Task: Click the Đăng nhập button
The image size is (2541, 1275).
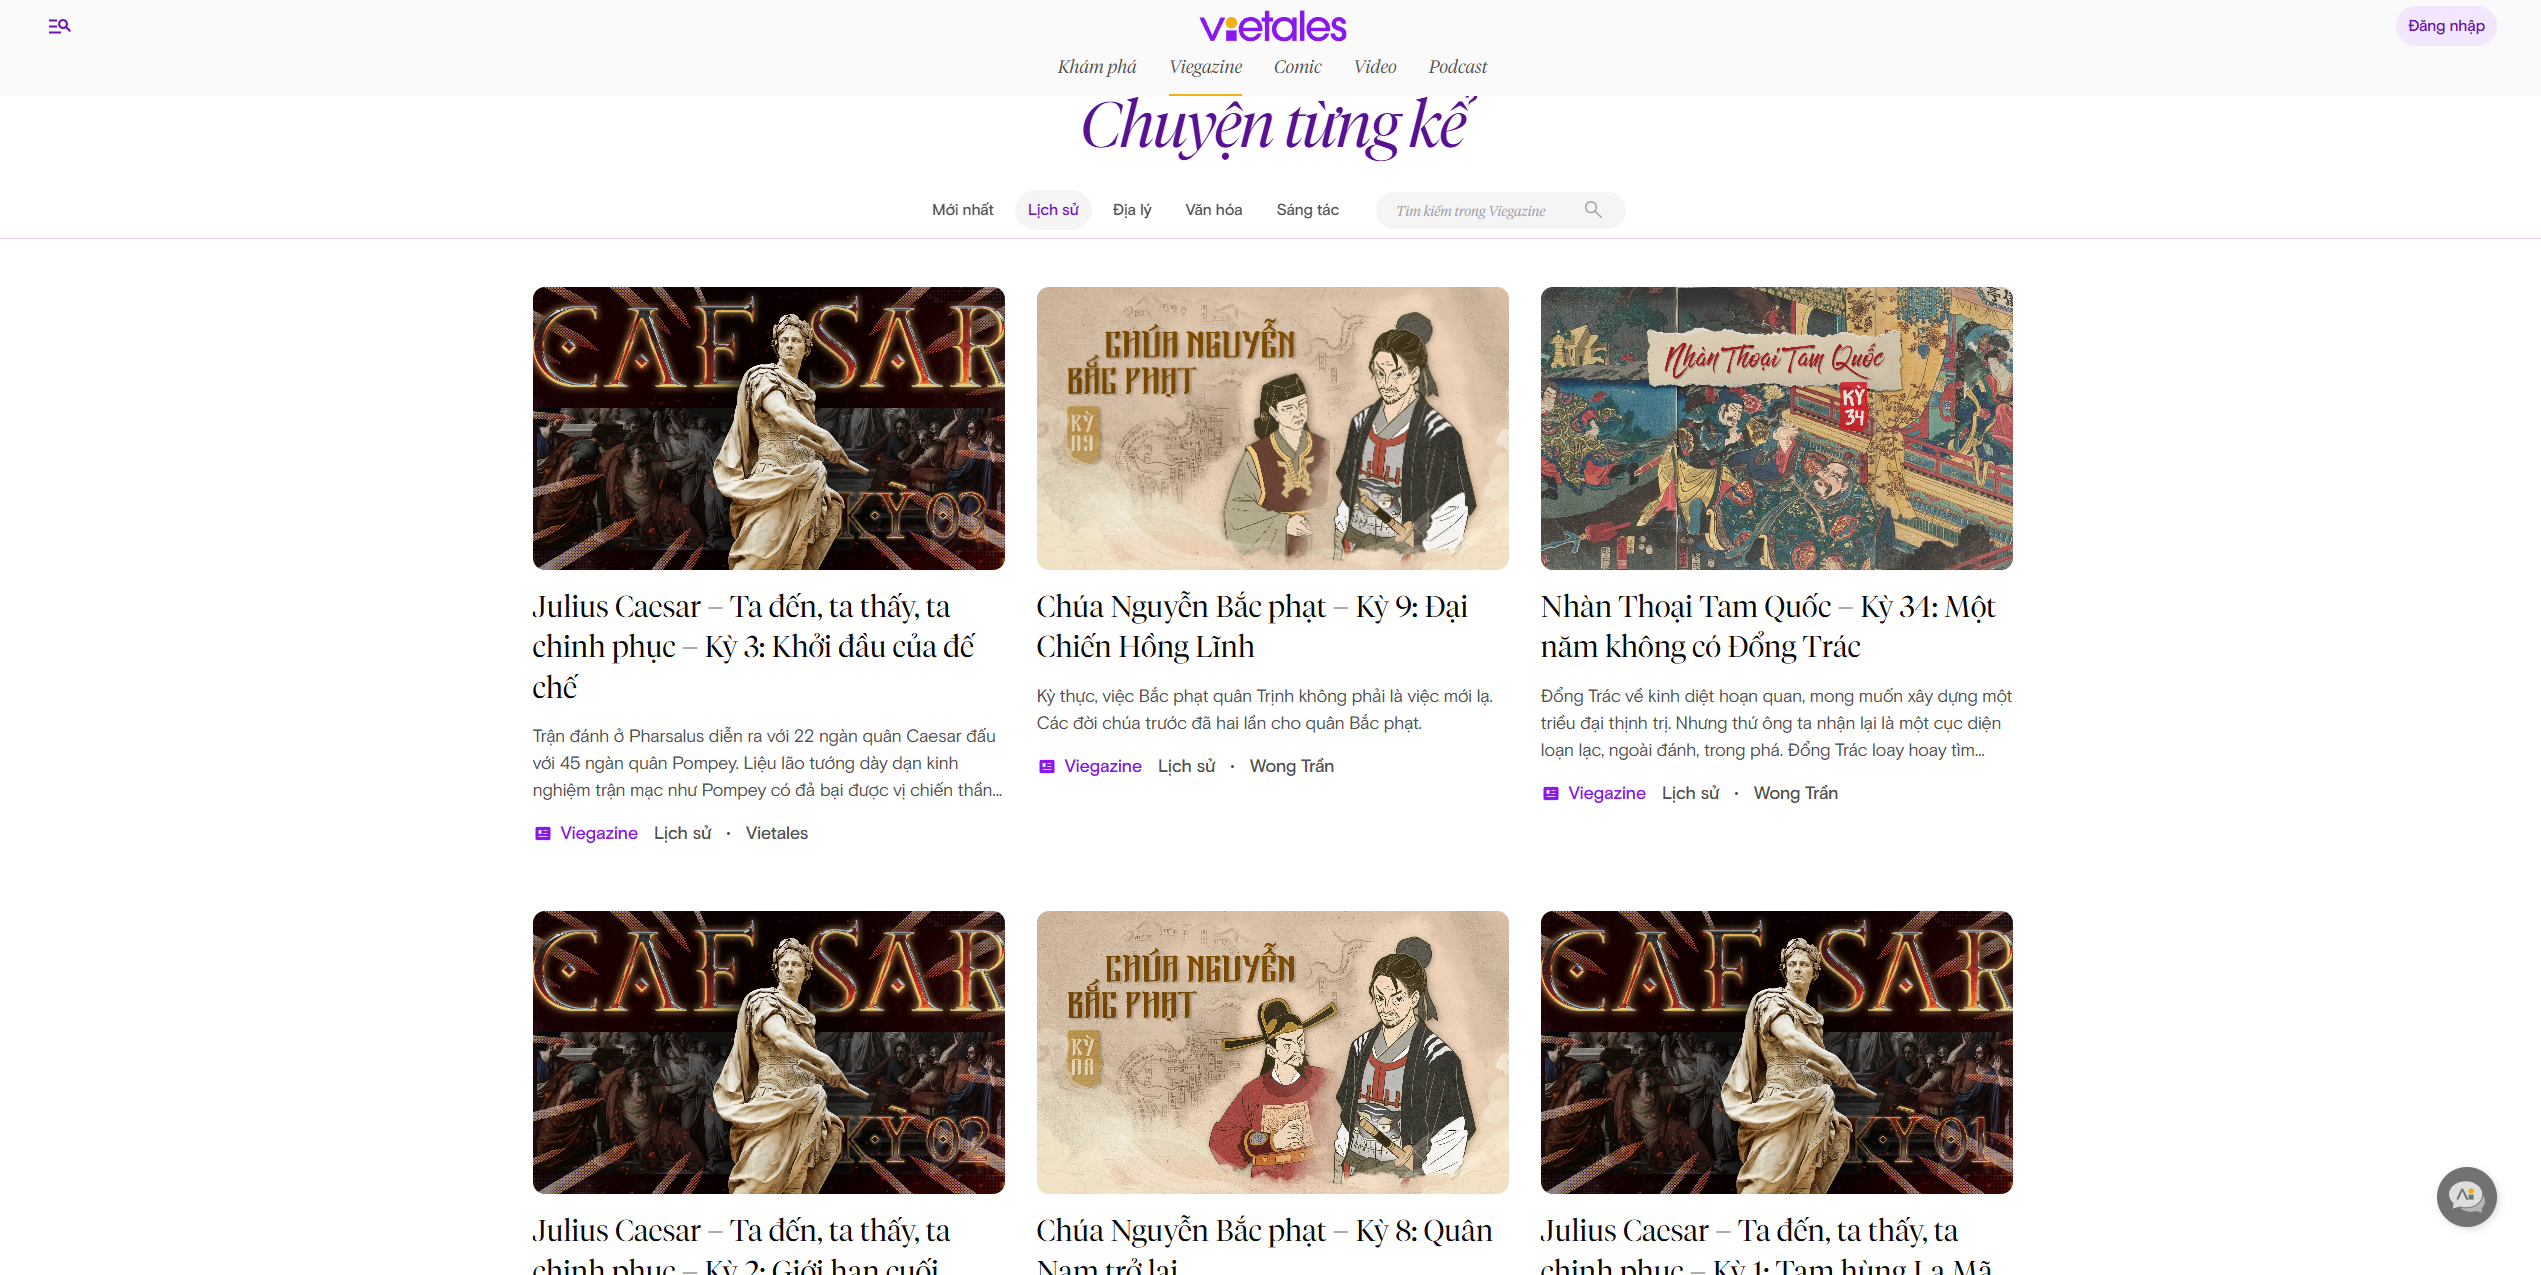Action: 2445,26
